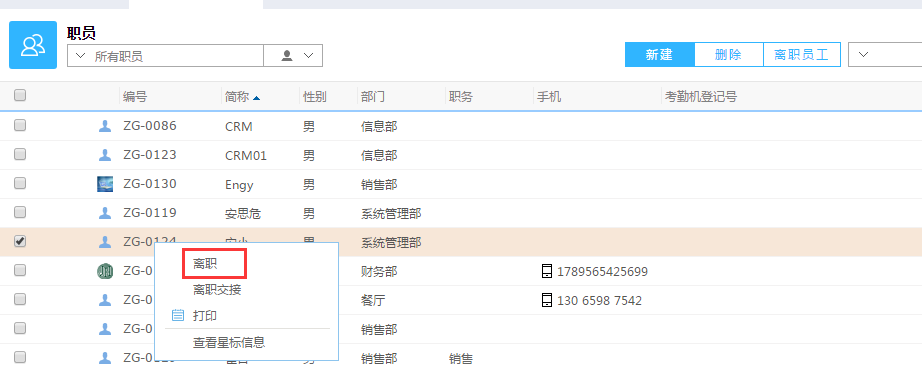Image resolution: width=922 pixels, height=368 pixels.
Task: Click the avatar thumbnail for ZG-0130
Action: 105,184
